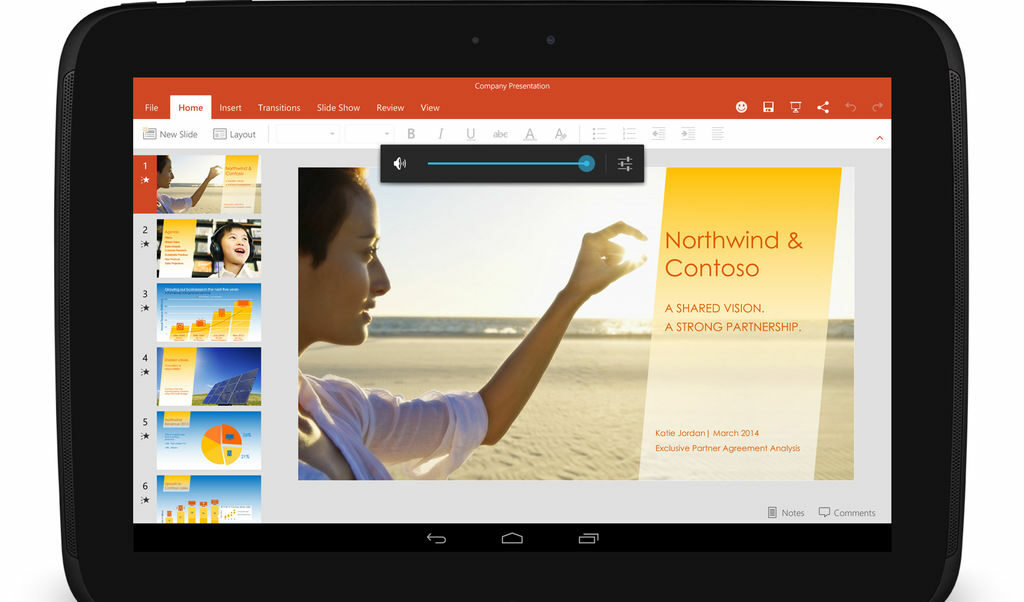The width and height of the screenshot is (1024, 602).
Task: Open the sound settings sliders icon
Action: [625, 164]
